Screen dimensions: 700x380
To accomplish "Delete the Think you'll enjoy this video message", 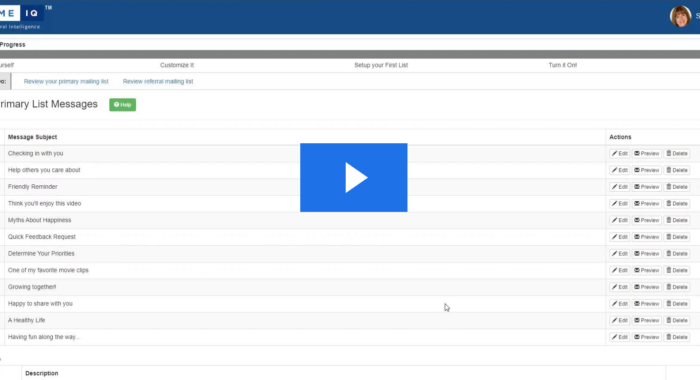I will click(x=677, y=204).
